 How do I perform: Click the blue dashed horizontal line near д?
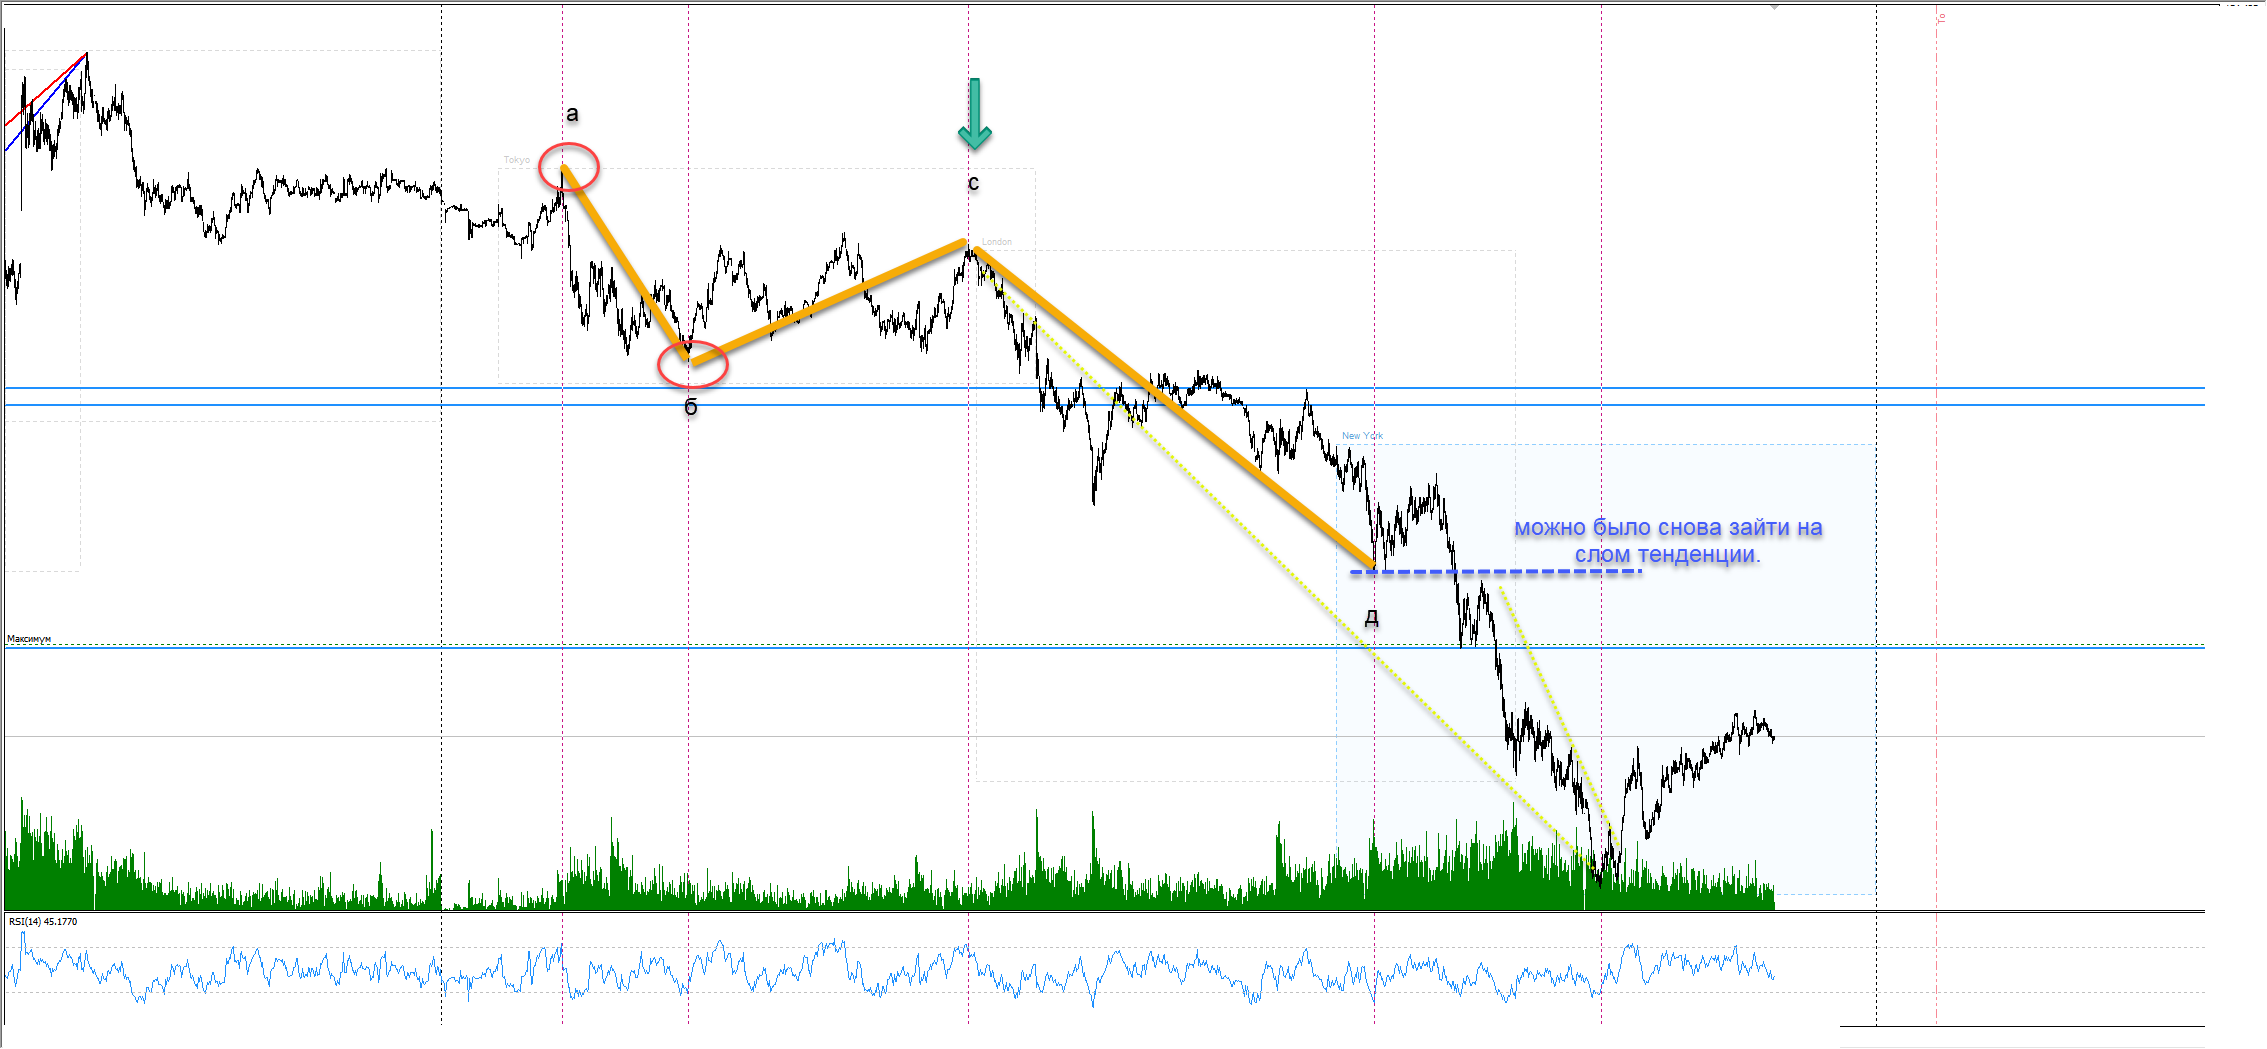pyautogui.click(x=1560, y=572)
